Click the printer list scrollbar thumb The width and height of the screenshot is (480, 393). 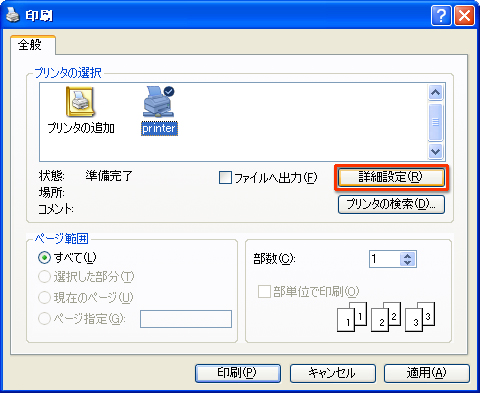click(x=436, y=122)
